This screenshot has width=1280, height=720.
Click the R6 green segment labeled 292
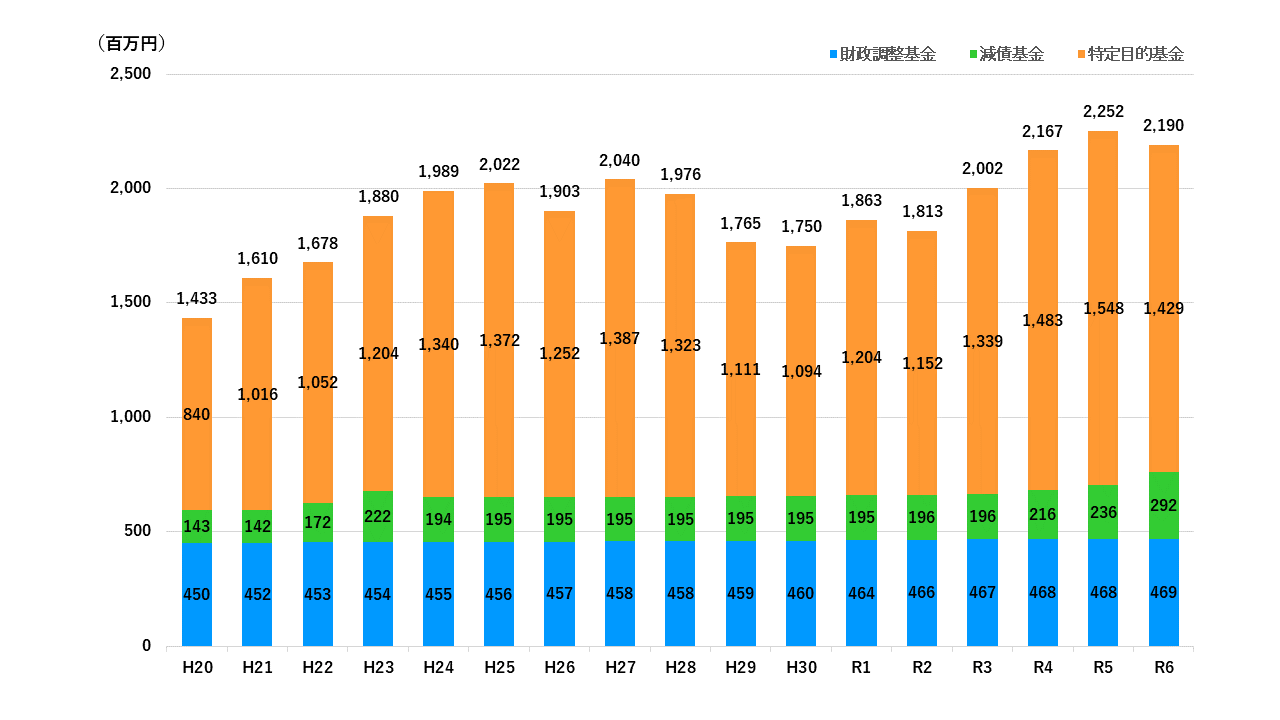[x=1163, y=505]
